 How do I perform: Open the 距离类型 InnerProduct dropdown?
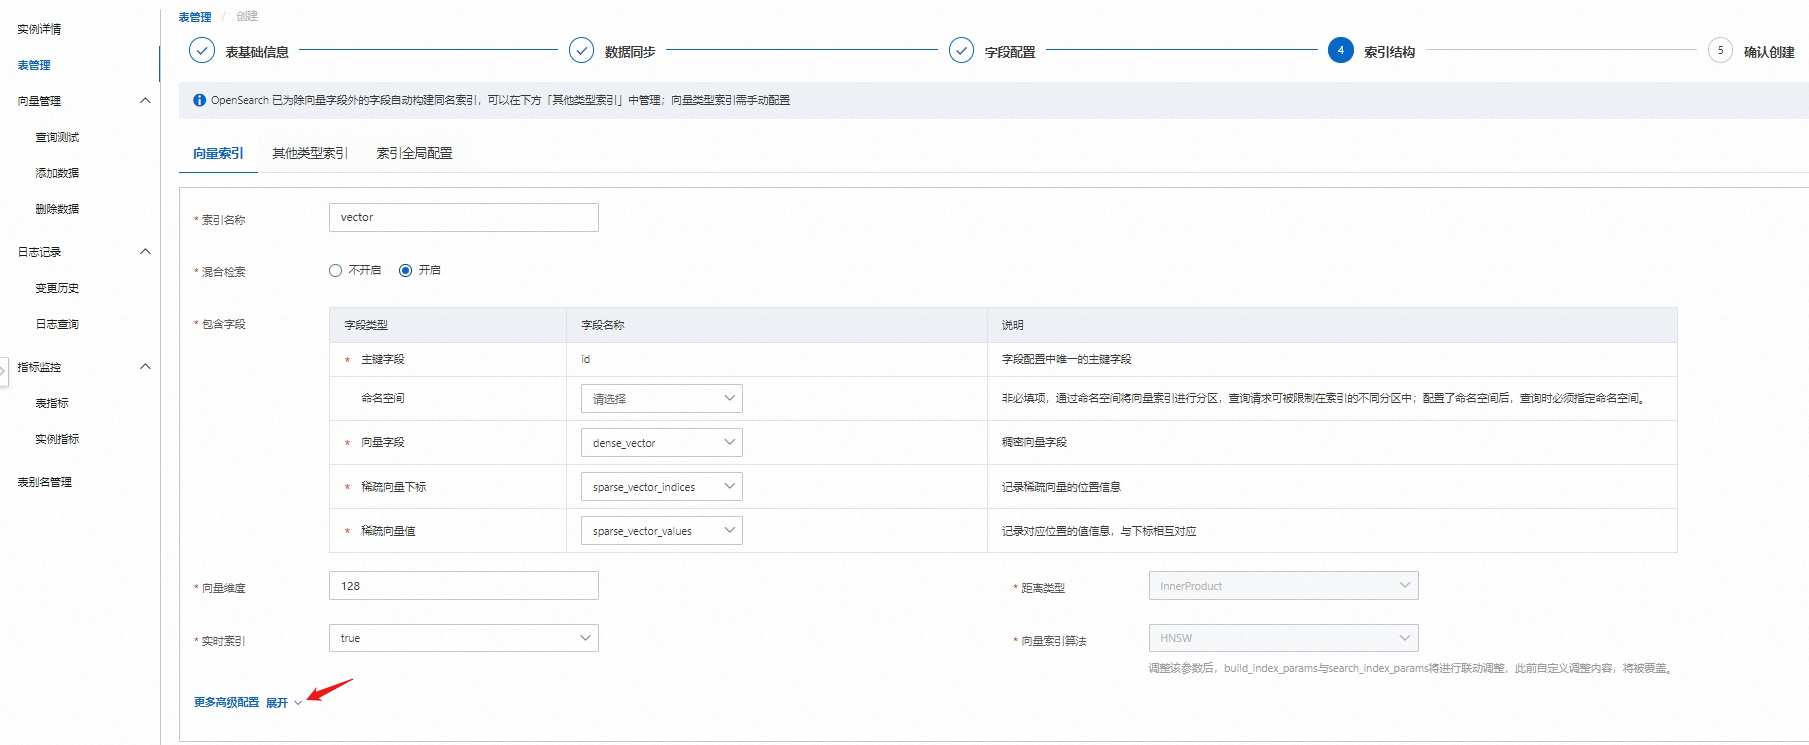point(1283,586)
